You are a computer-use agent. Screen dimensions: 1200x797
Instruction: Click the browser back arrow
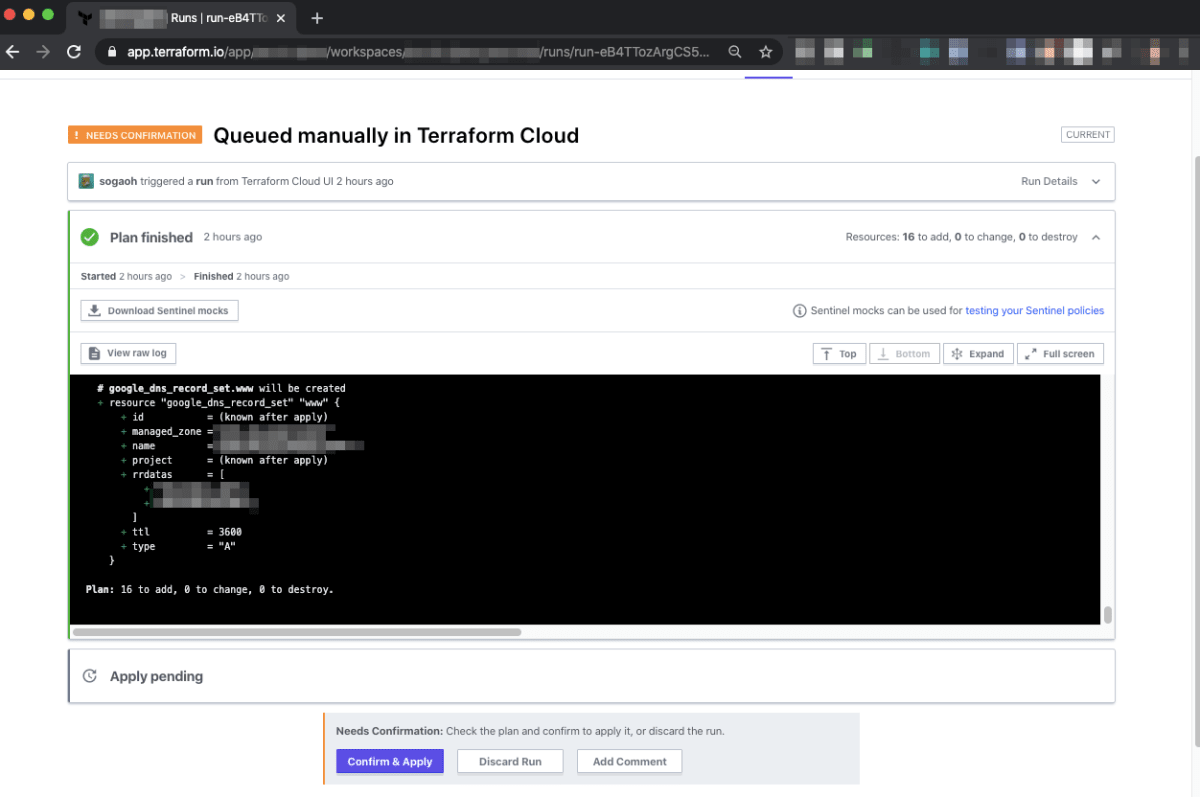[13, 52]
